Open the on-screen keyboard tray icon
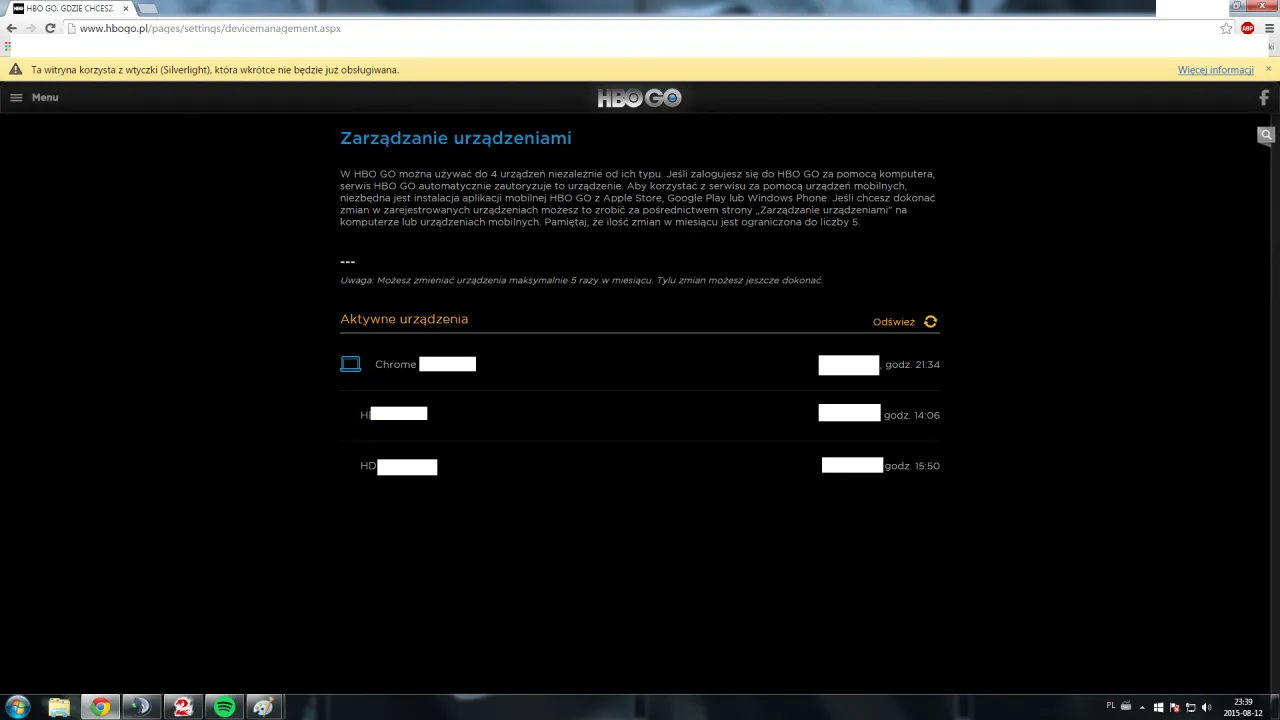Image resolution: width=1280 pixels, height=720 pixels. (1126, 706)
